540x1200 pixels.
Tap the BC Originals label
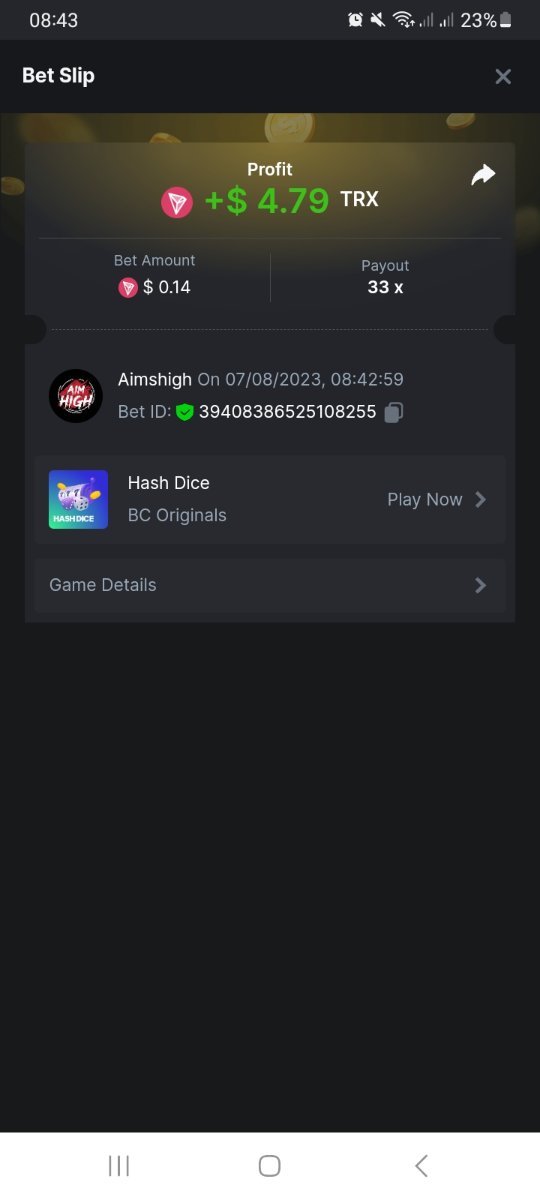point(177,515)
